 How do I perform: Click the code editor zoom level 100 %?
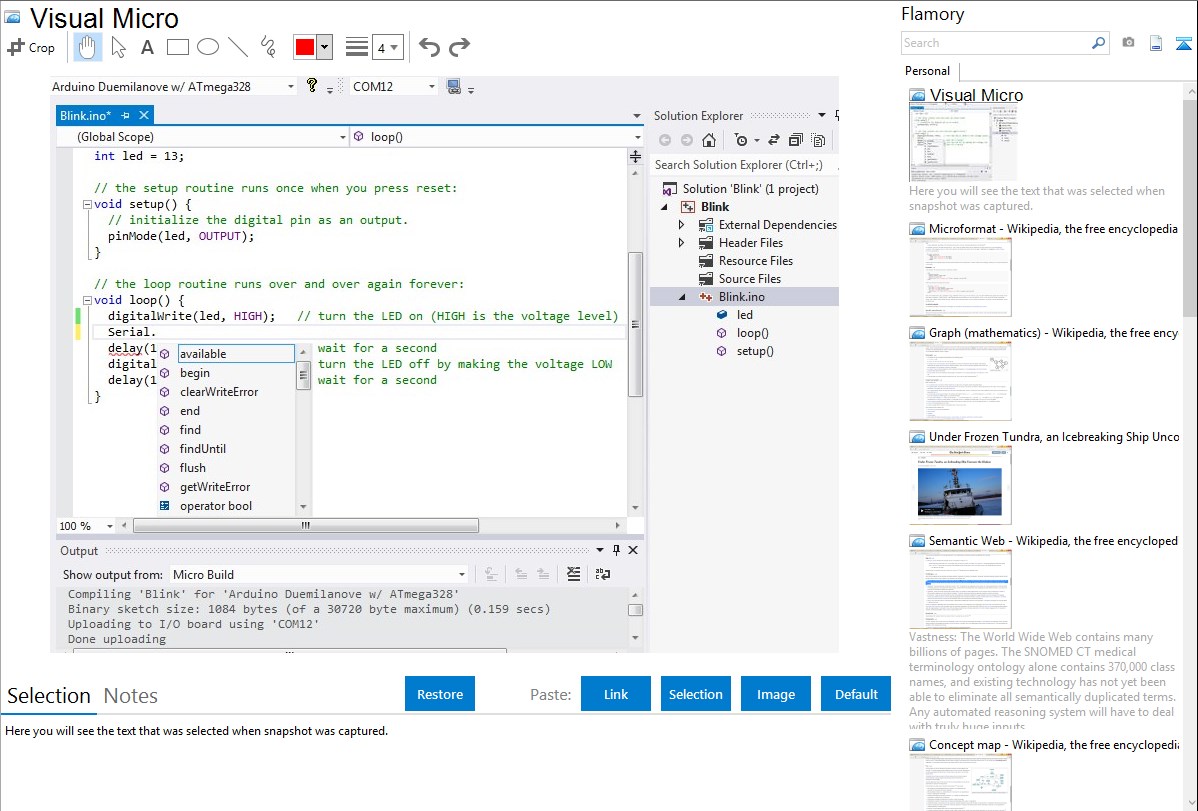coord(75,526)
